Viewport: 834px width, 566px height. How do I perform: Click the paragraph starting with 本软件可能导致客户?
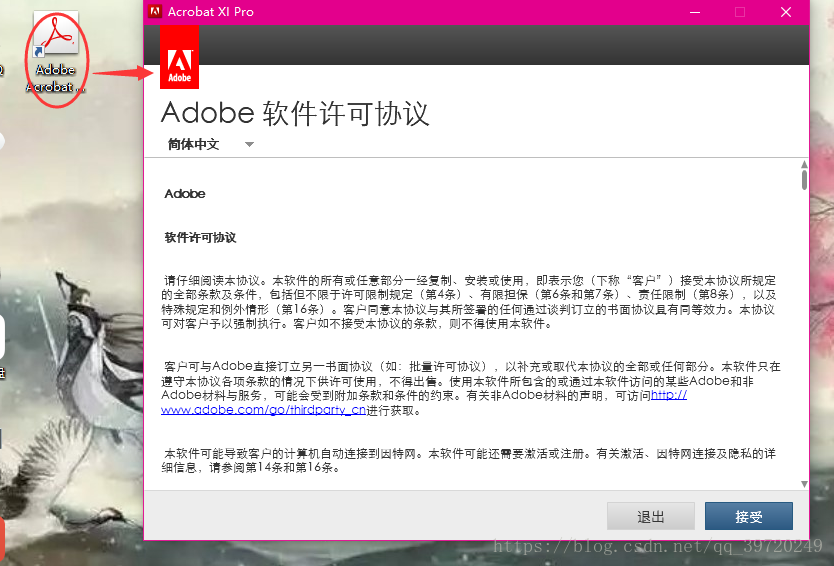click(469, 461)
